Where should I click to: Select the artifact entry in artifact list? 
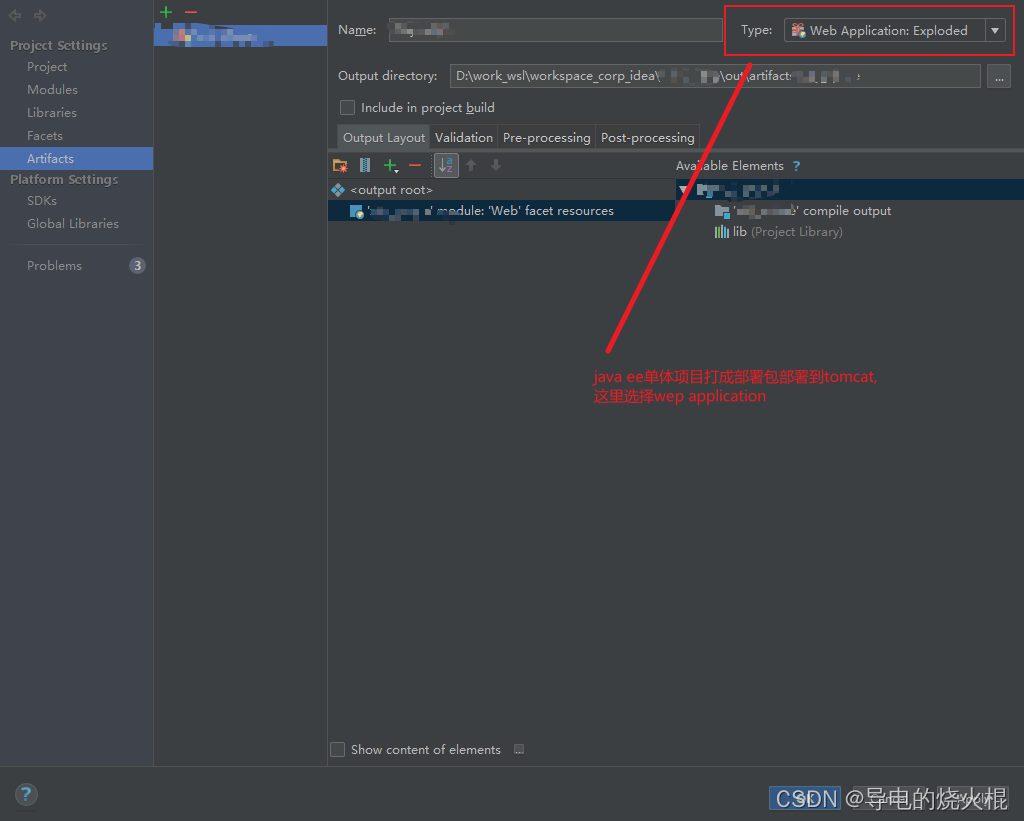(x=240, y=35)
